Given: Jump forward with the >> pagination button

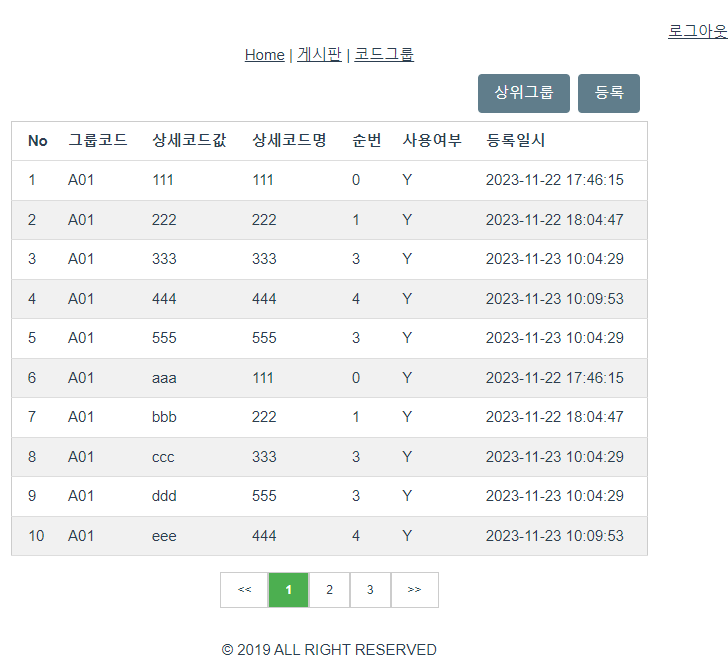Looking at the screenshot, I should point(414,590).
